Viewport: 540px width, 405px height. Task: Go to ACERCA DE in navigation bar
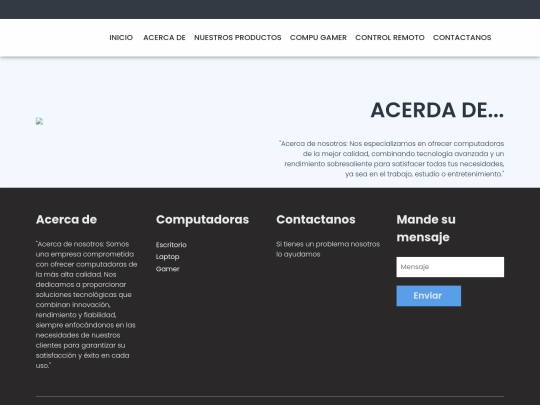pyautogui.click(x=164, y=38)
